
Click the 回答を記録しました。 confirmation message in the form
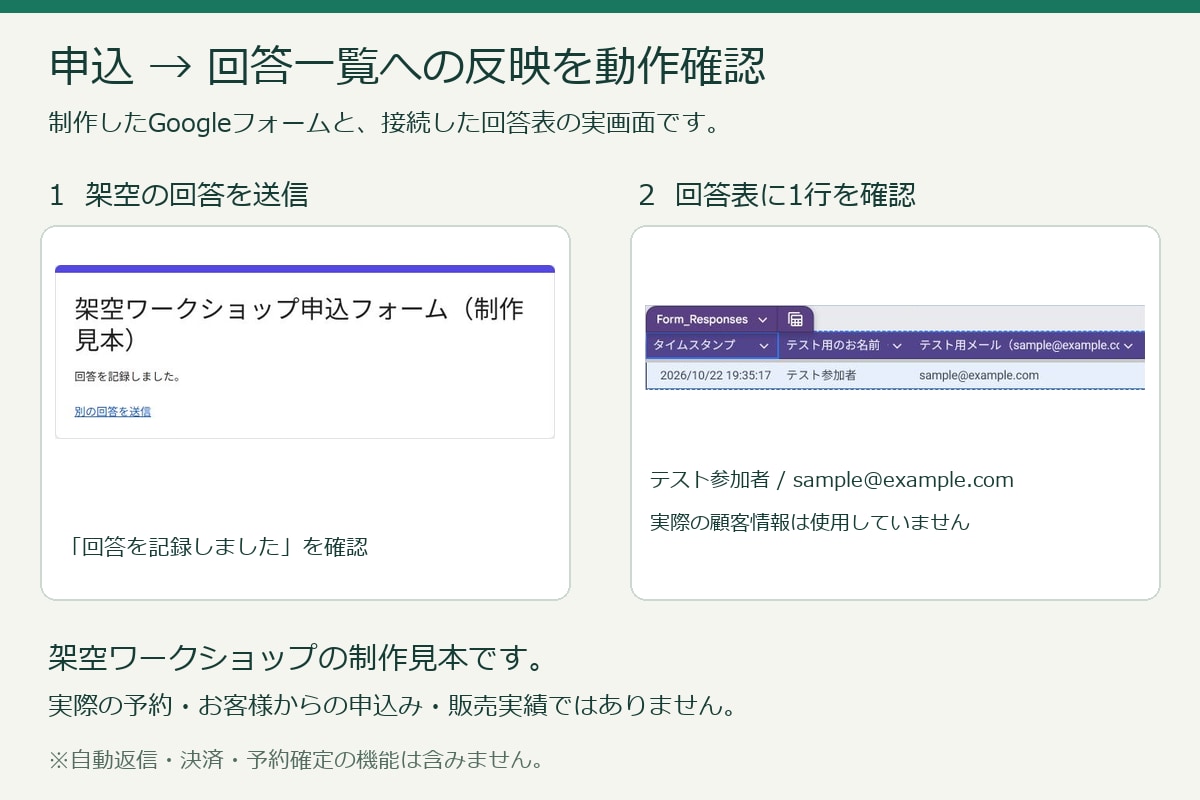coord(127,377)
